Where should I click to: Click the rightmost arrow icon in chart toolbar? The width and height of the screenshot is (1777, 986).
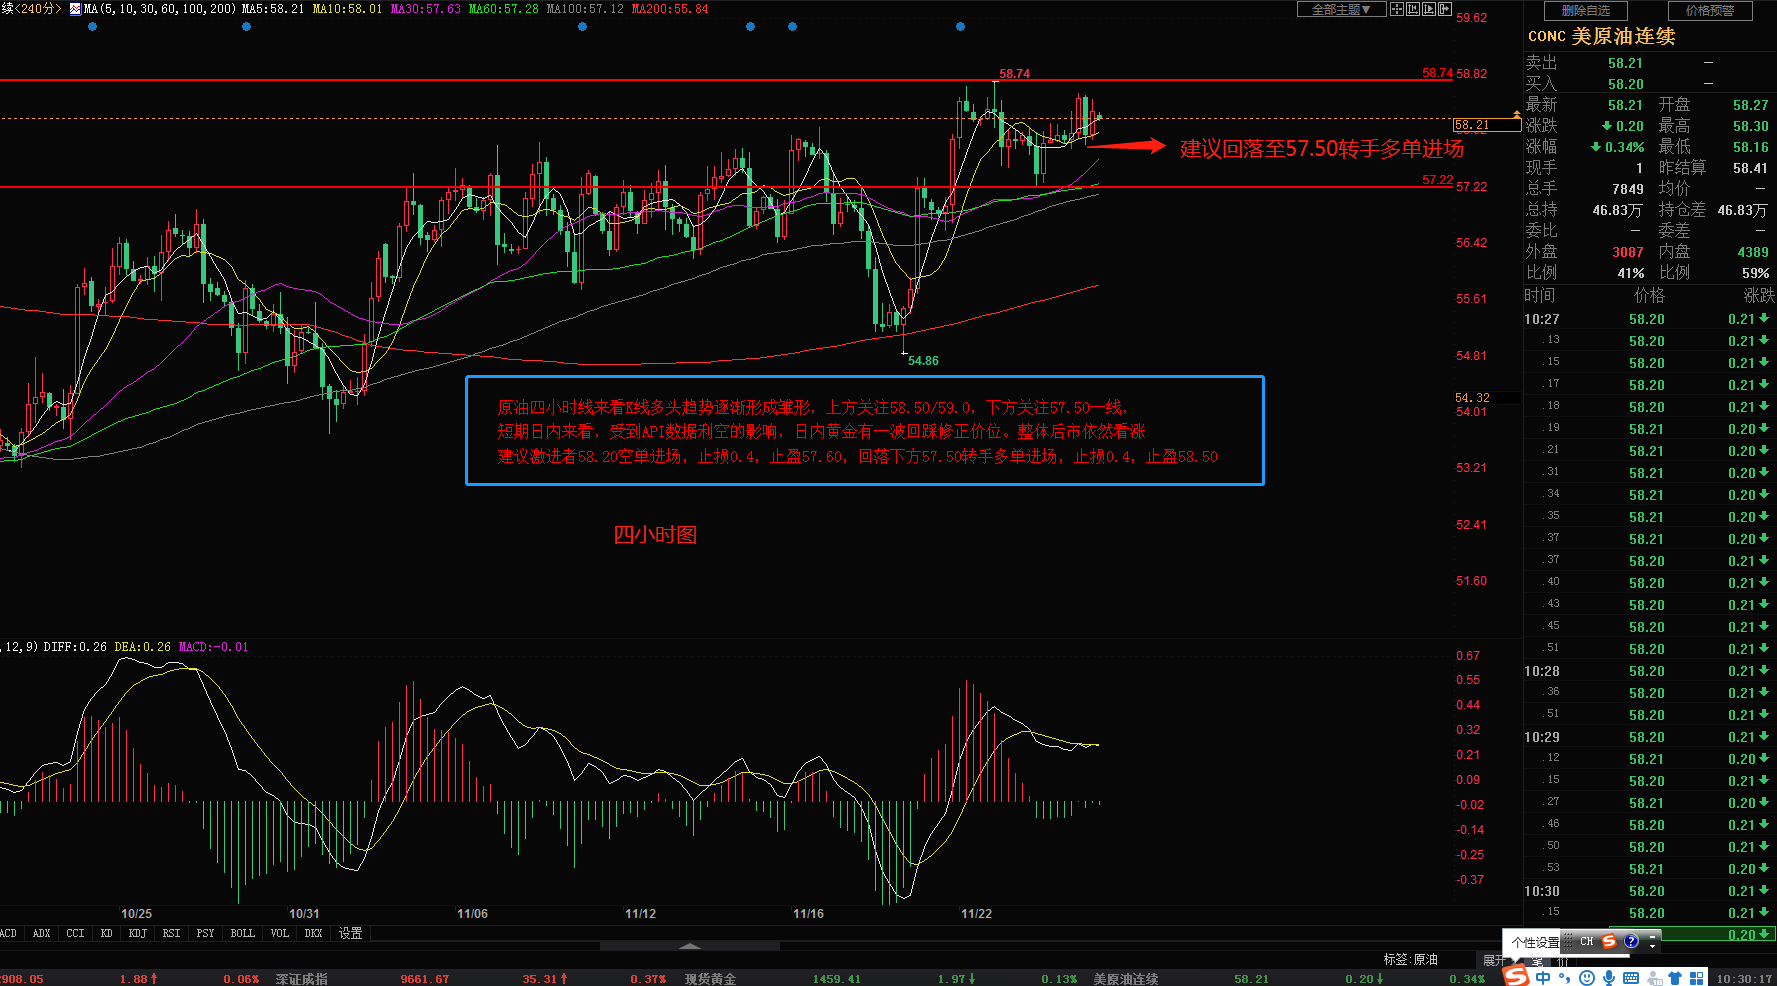[x=1445, y=9]
